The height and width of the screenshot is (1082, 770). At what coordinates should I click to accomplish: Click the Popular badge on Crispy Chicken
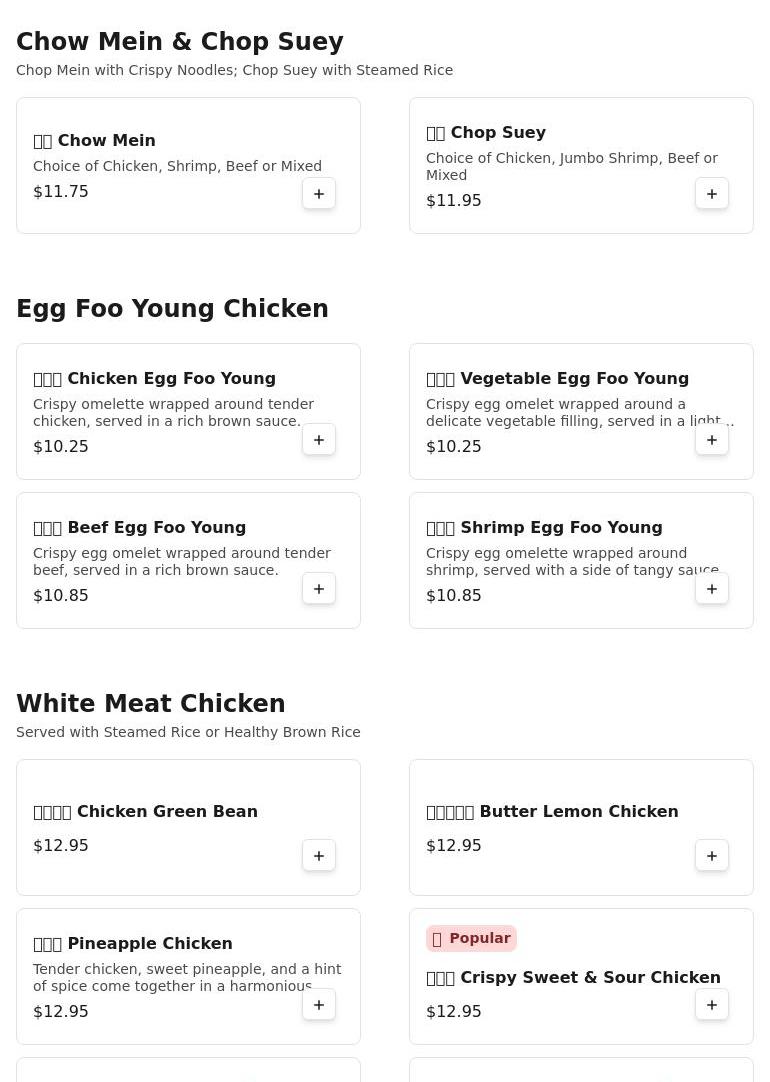coord(471,938)
